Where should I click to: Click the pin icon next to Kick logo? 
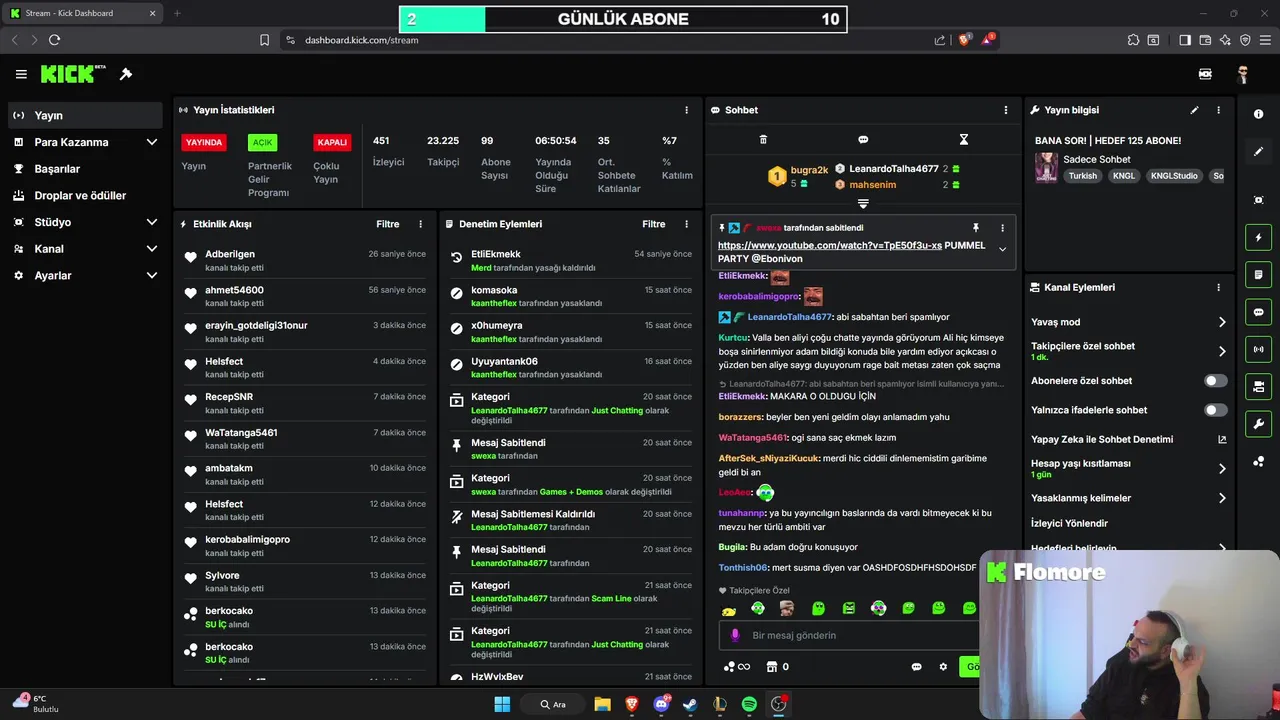126,74
